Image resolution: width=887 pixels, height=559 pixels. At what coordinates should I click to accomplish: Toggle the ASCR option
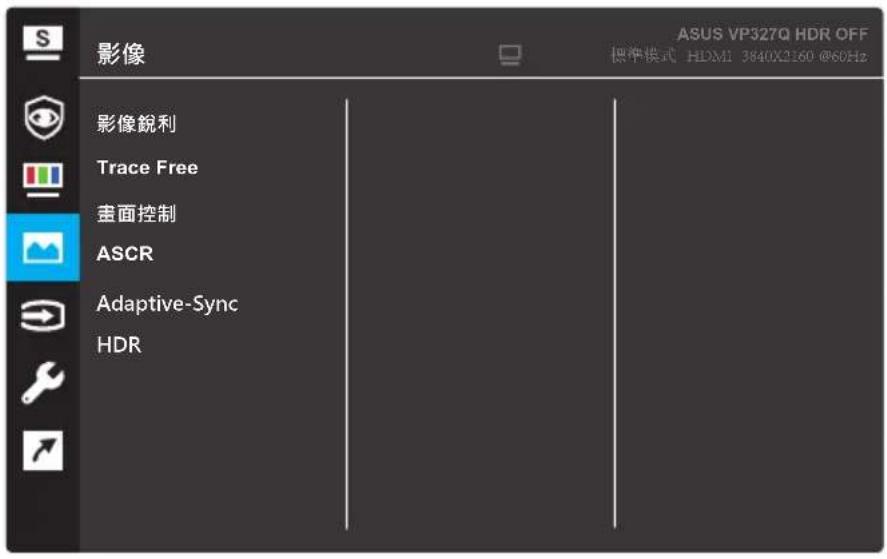click(x=125, y=253)
